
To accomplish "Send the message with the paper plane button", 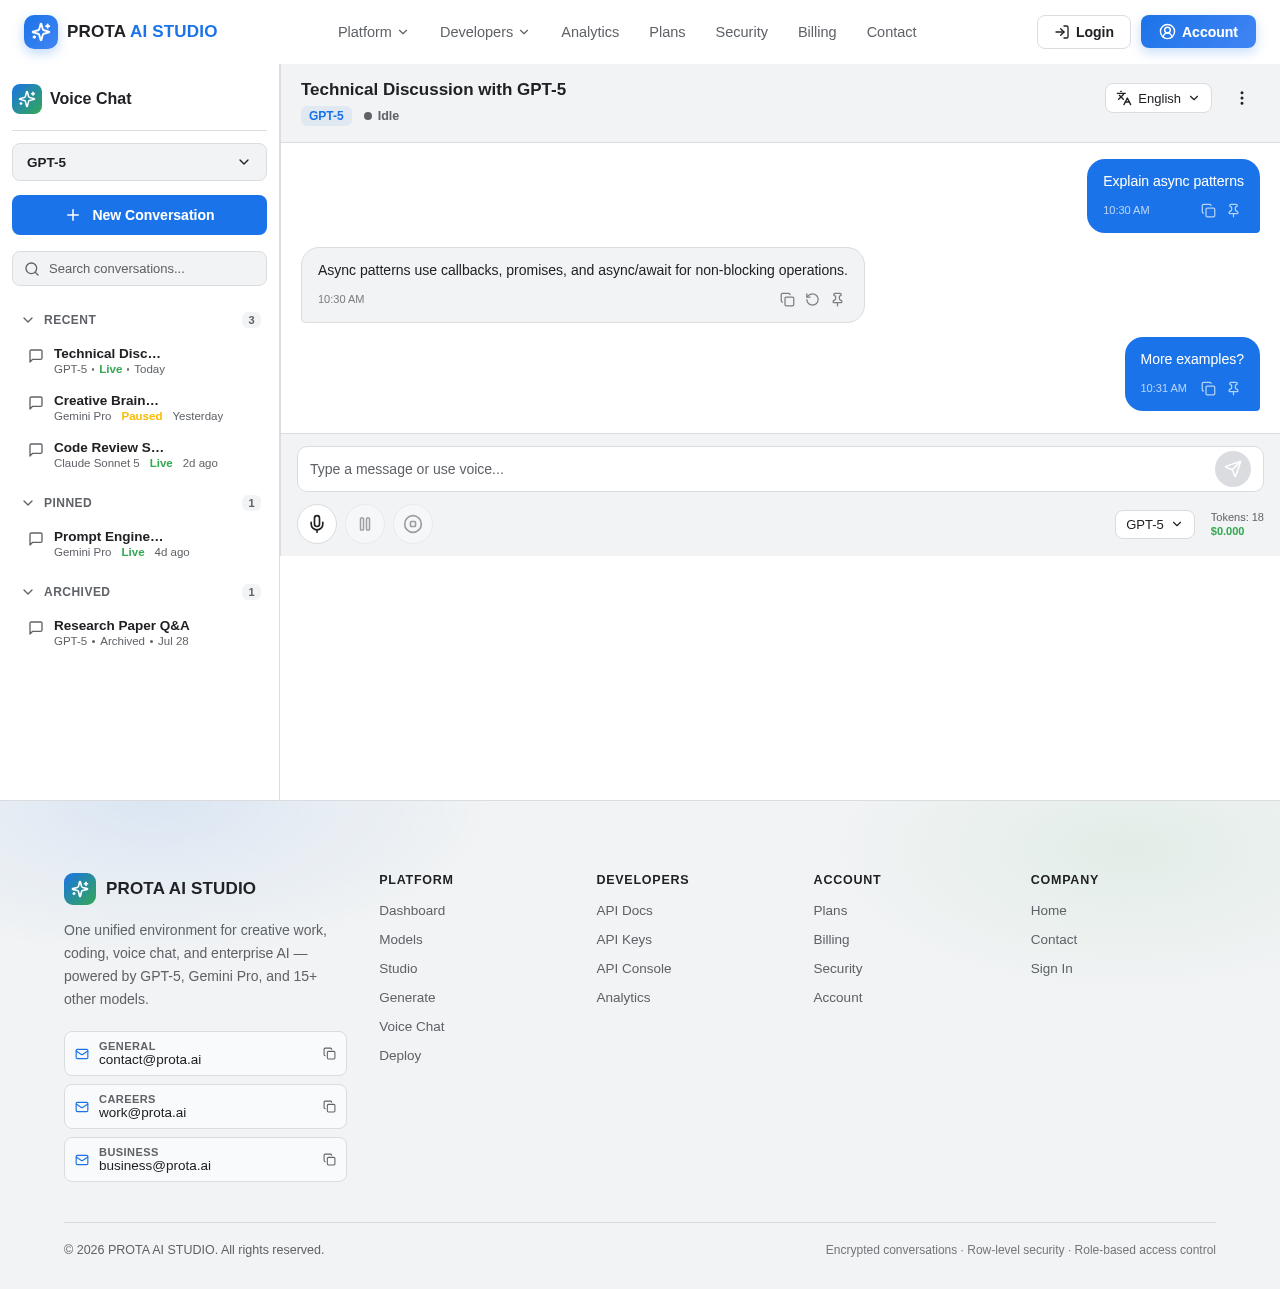I will tap(1233, 469).
